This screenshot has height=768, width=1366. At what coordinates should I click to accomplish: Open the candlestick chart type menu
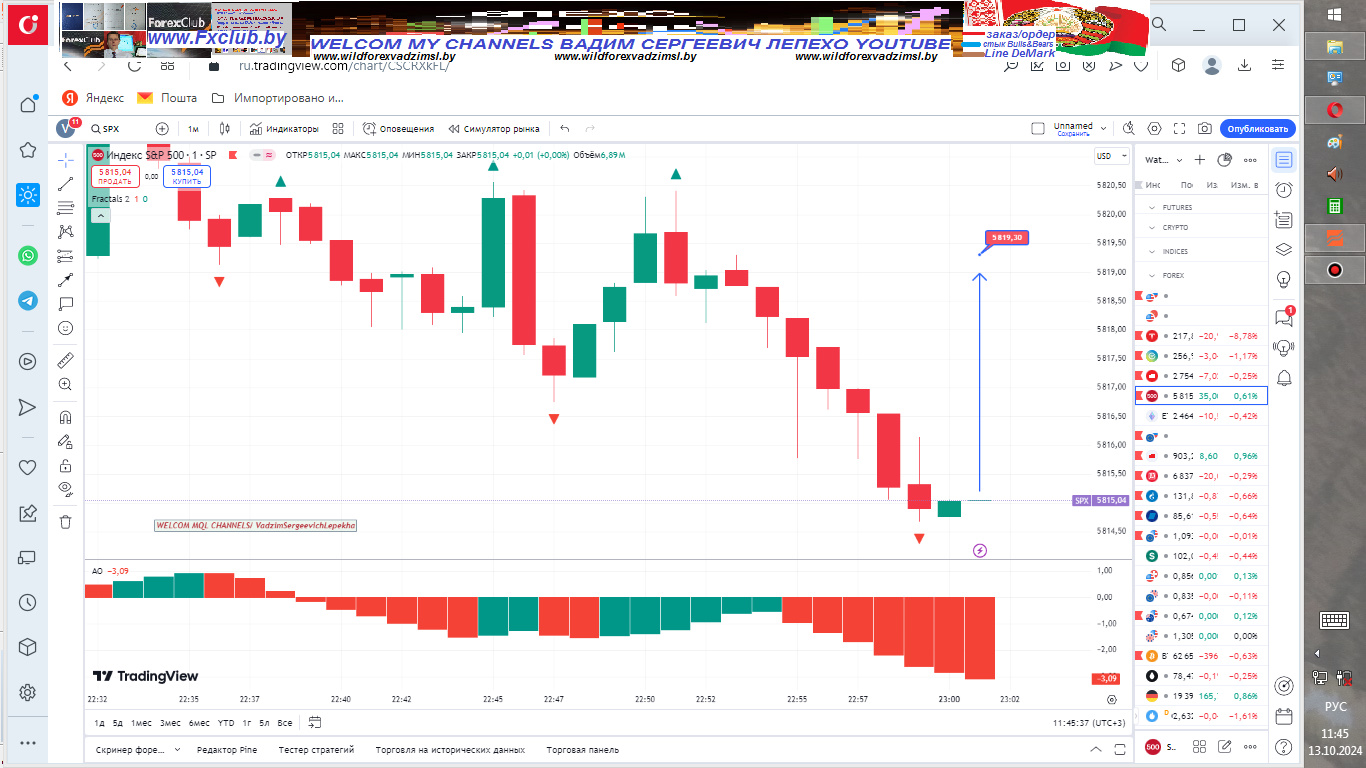click(225, 129)
